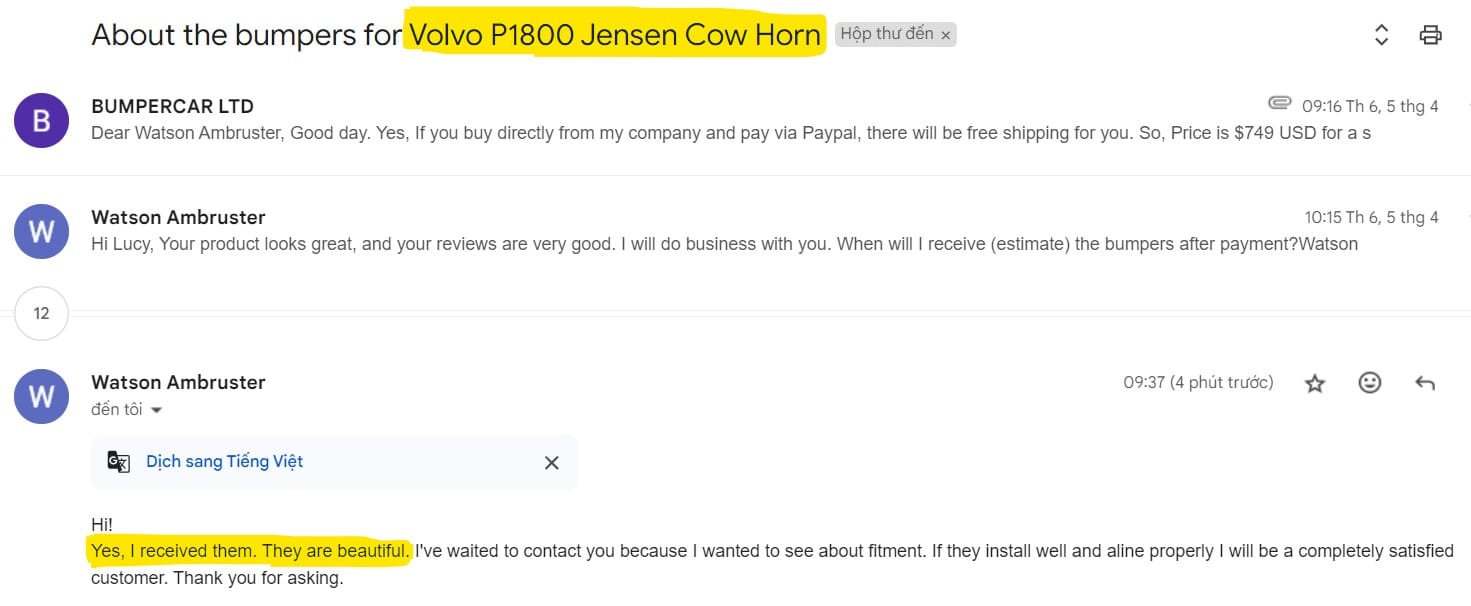Add an emoji reaction to the message

pos(1370,382)
